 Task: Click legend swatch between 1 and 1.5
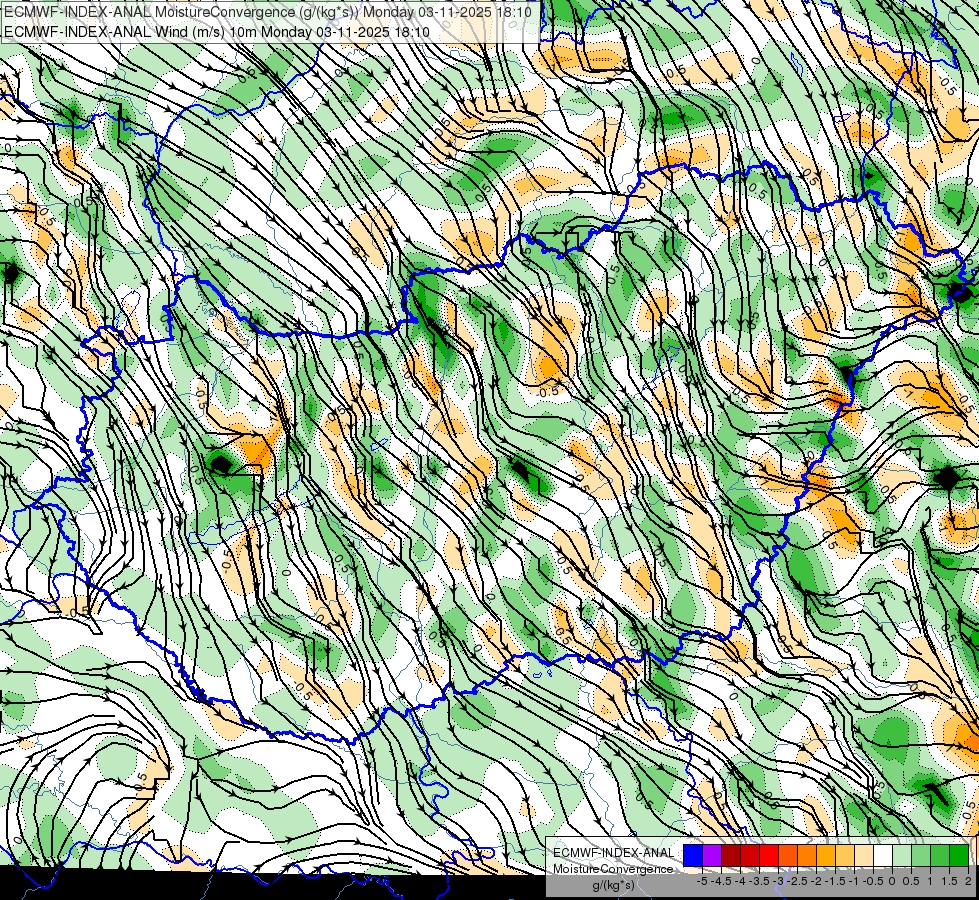click(940, 855)
